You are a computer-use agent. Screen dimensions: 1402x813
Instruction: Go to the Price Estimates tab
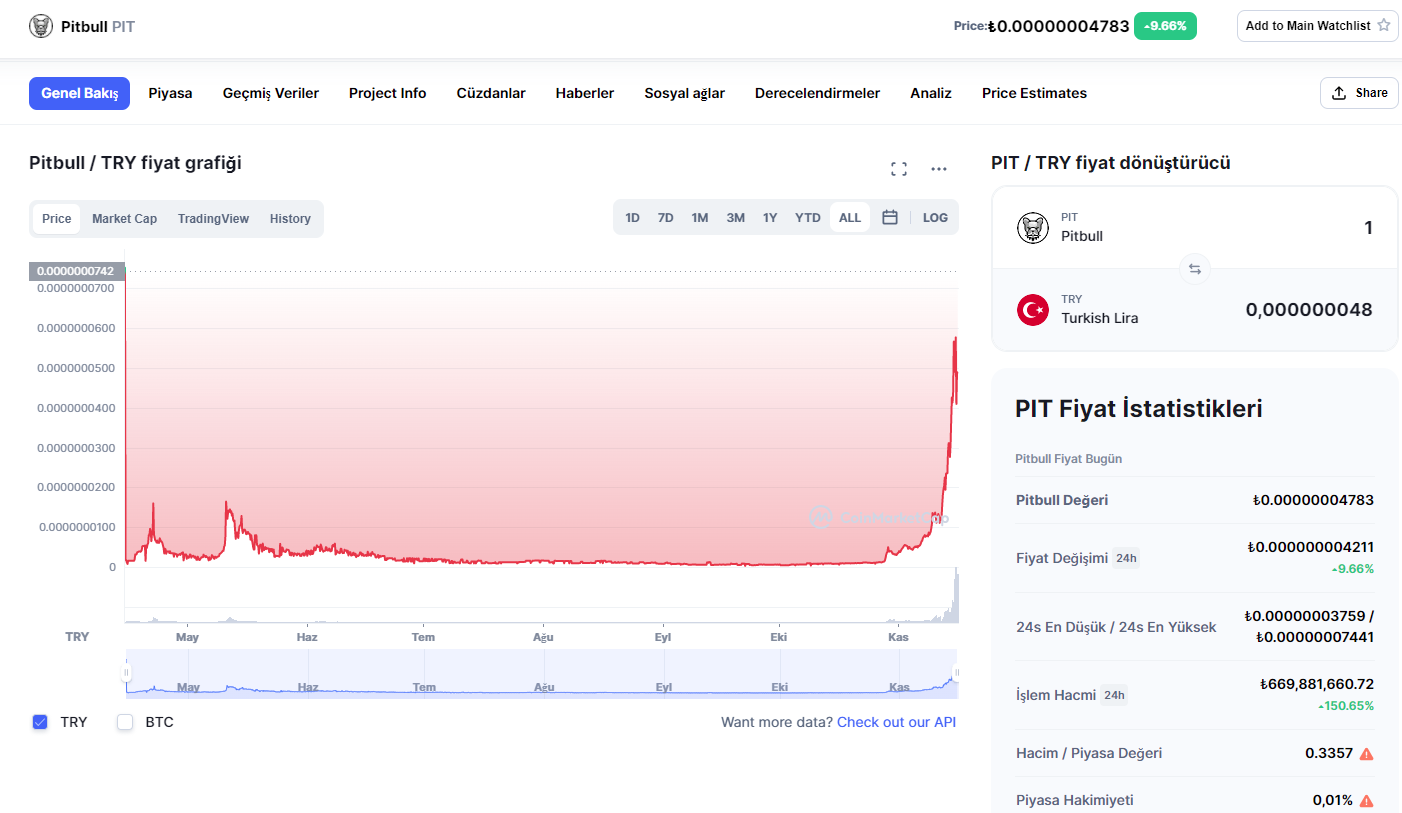pos(1035,93)
